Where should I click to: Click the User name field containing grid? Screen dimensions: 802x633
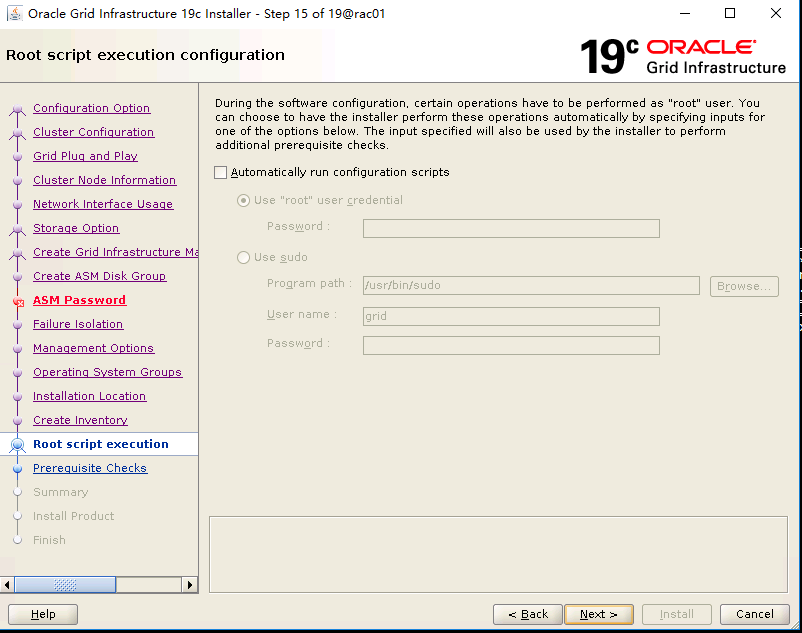(x=511, y=316)
